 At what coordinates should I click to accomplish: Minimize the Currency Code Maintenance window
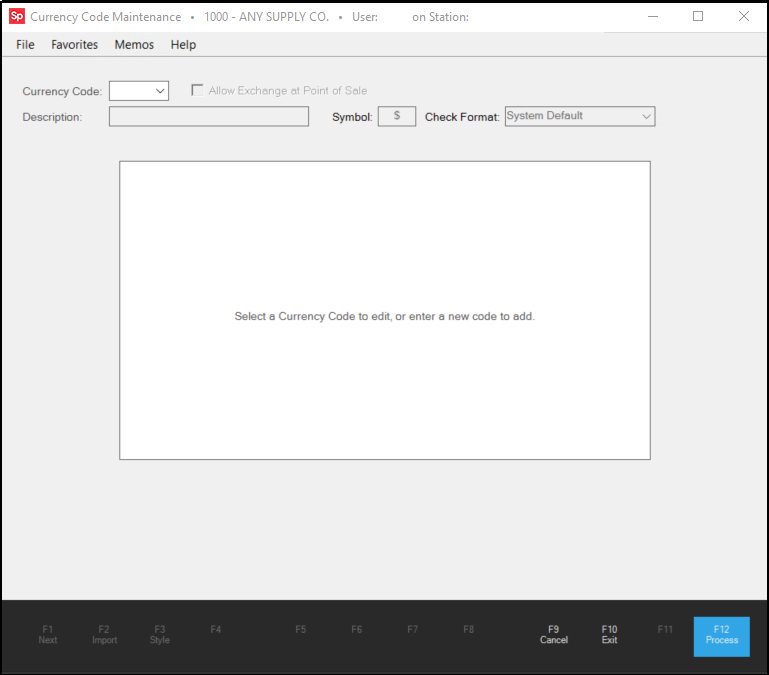pos(653,16)
